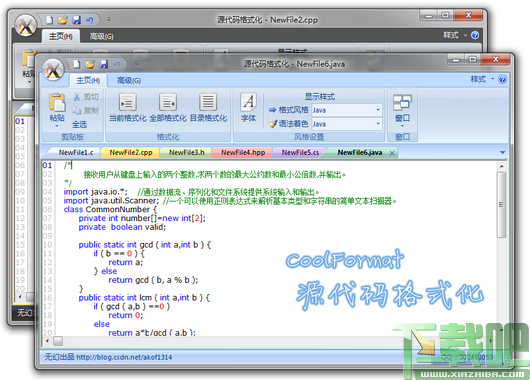The height and width of the screenshot is (380, 530).
Task: Expand the tab list arrow at tab bar end
Action: pyautogui.click(x=502, y=152)
